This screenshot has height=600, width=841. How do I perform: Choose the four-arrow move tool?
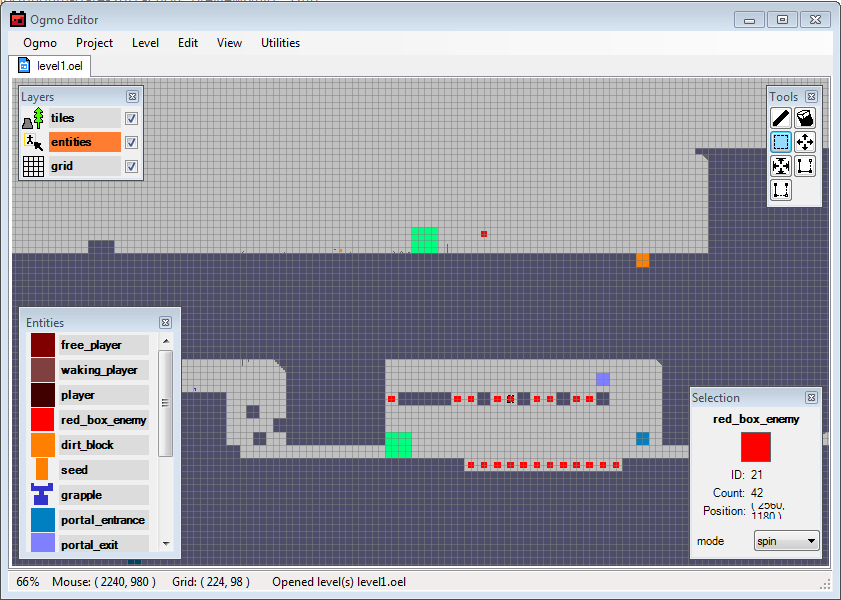805,142
